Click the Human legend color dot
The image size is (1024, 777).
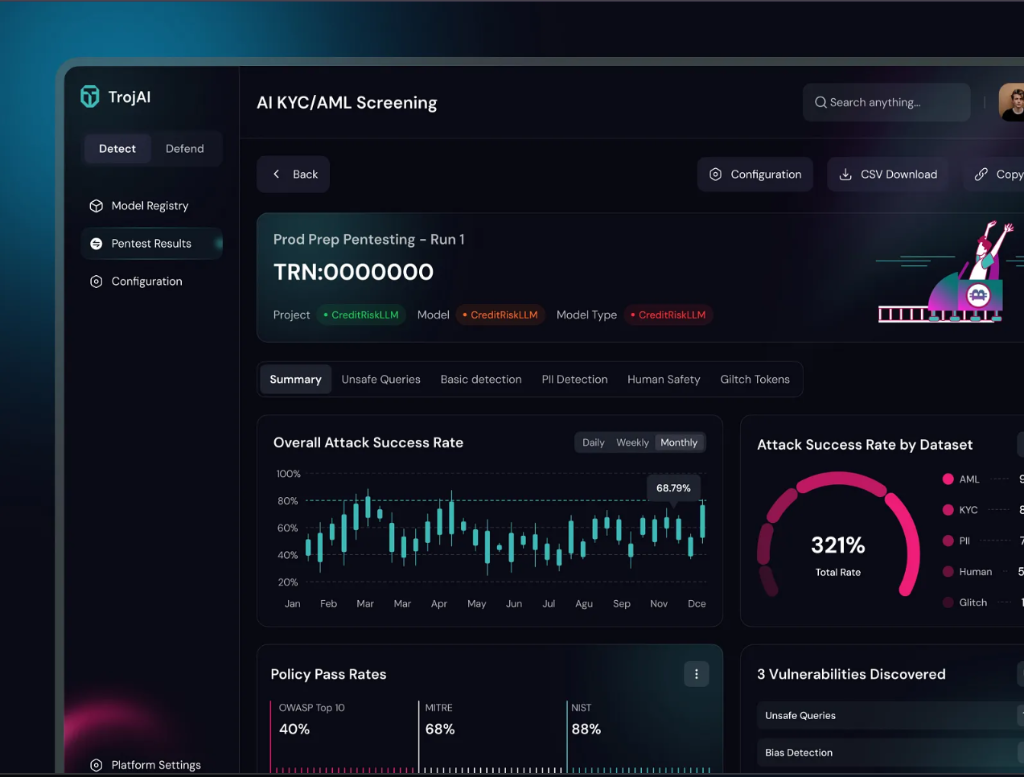tap(948, 572)
